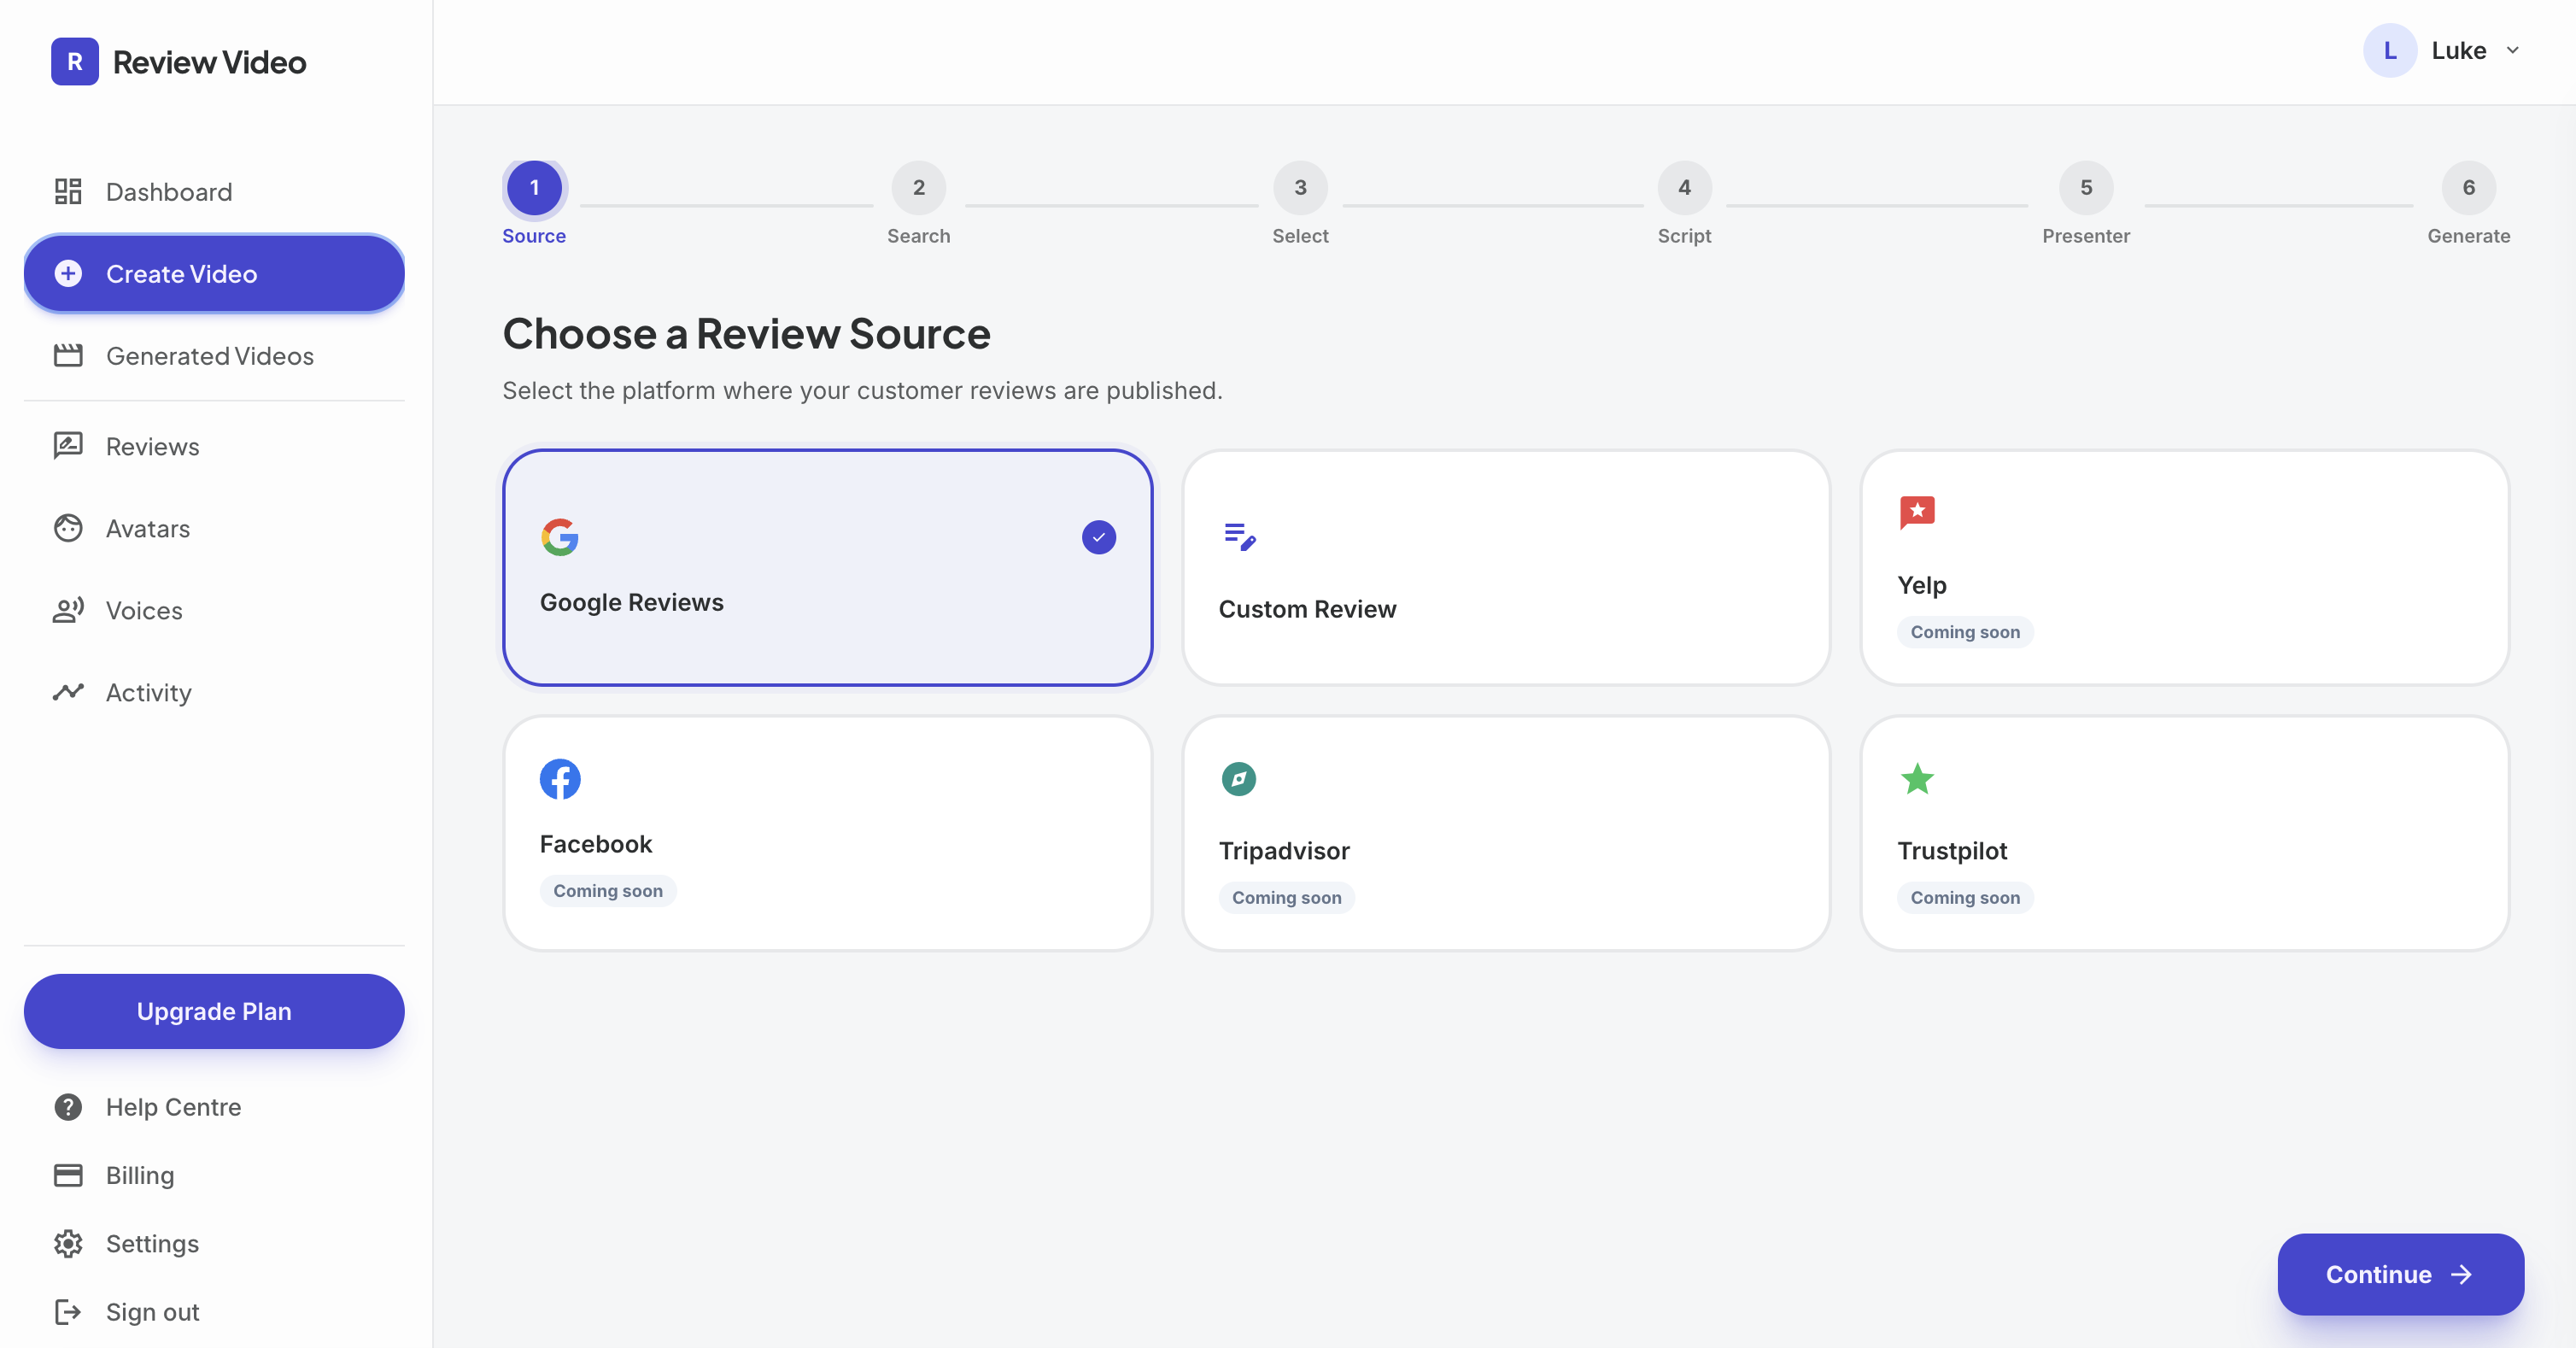
Task: Select the Yelp source card
Action: coord(2184,568)
